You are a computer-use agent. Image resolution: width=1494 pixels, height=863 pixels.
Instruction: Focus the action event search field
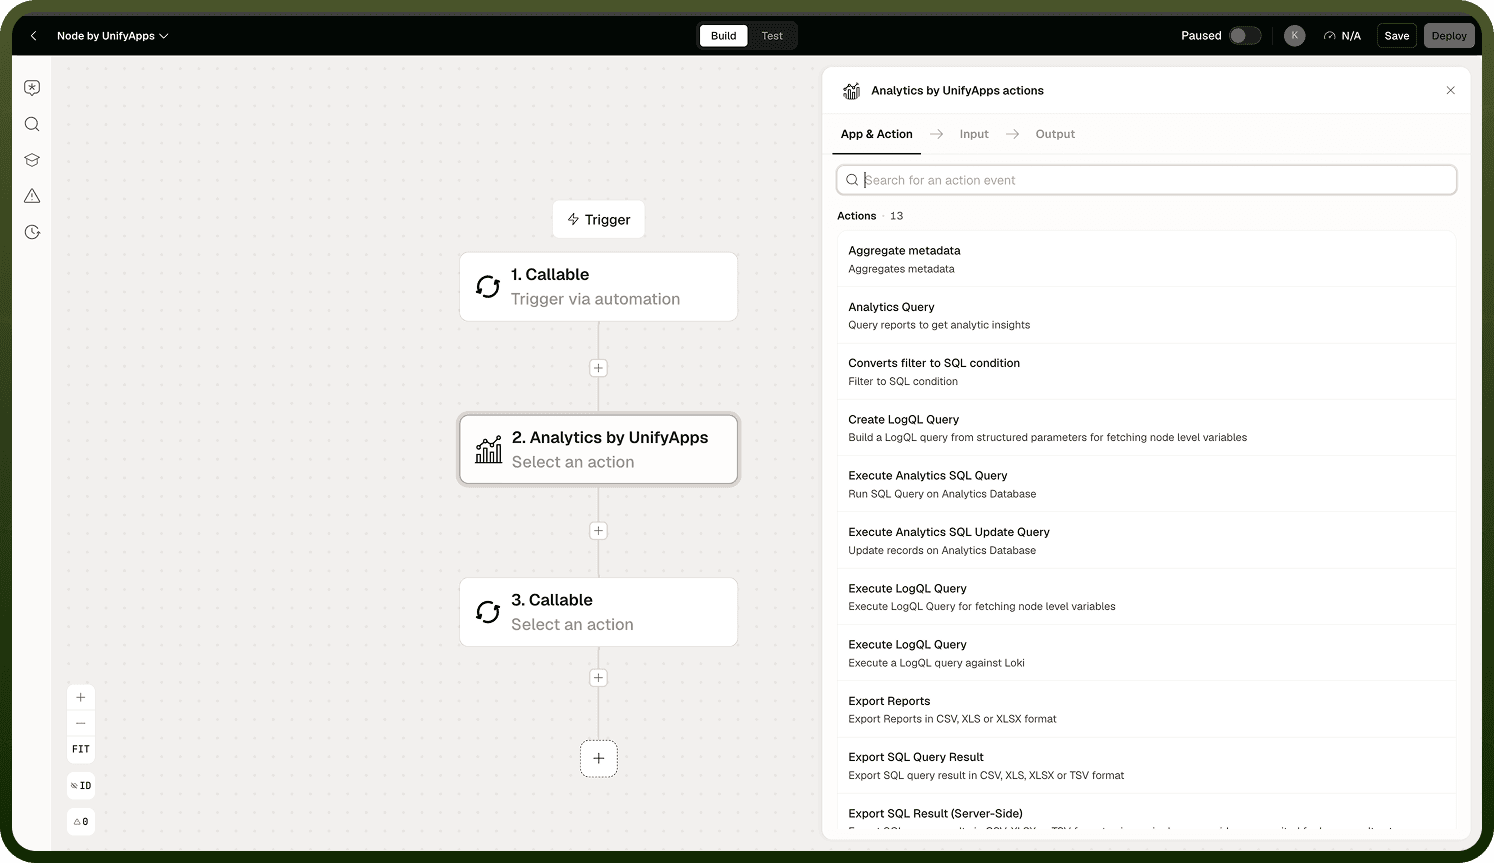coord(1146,180)
